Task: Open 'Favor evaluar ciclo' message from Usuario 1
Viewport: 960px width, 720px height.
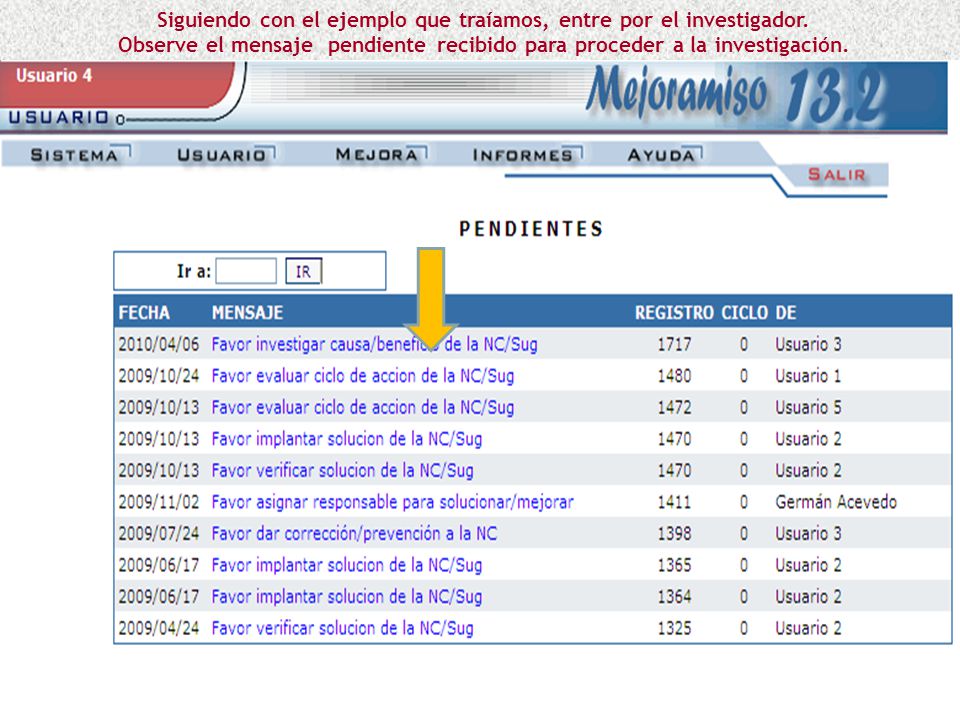Action: point(362,376)
